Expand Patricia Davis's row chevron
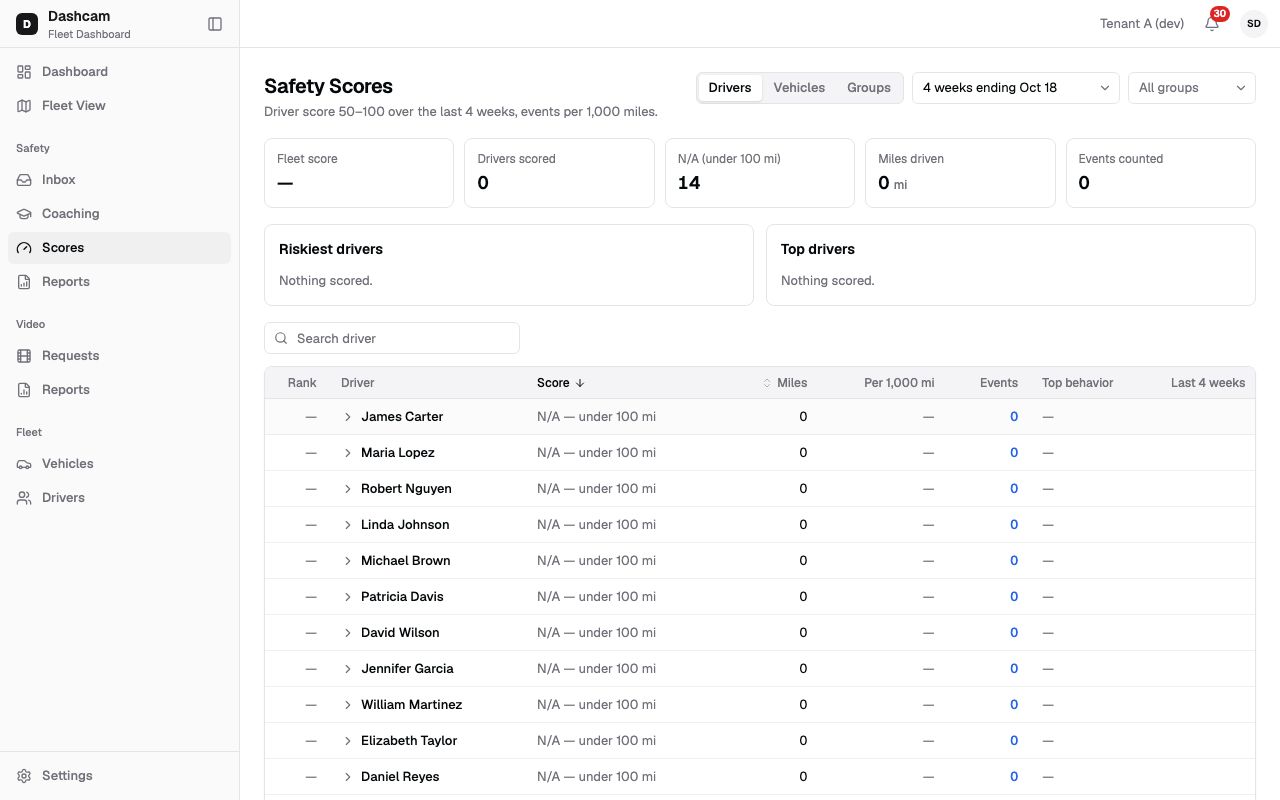 click(348, 597)
